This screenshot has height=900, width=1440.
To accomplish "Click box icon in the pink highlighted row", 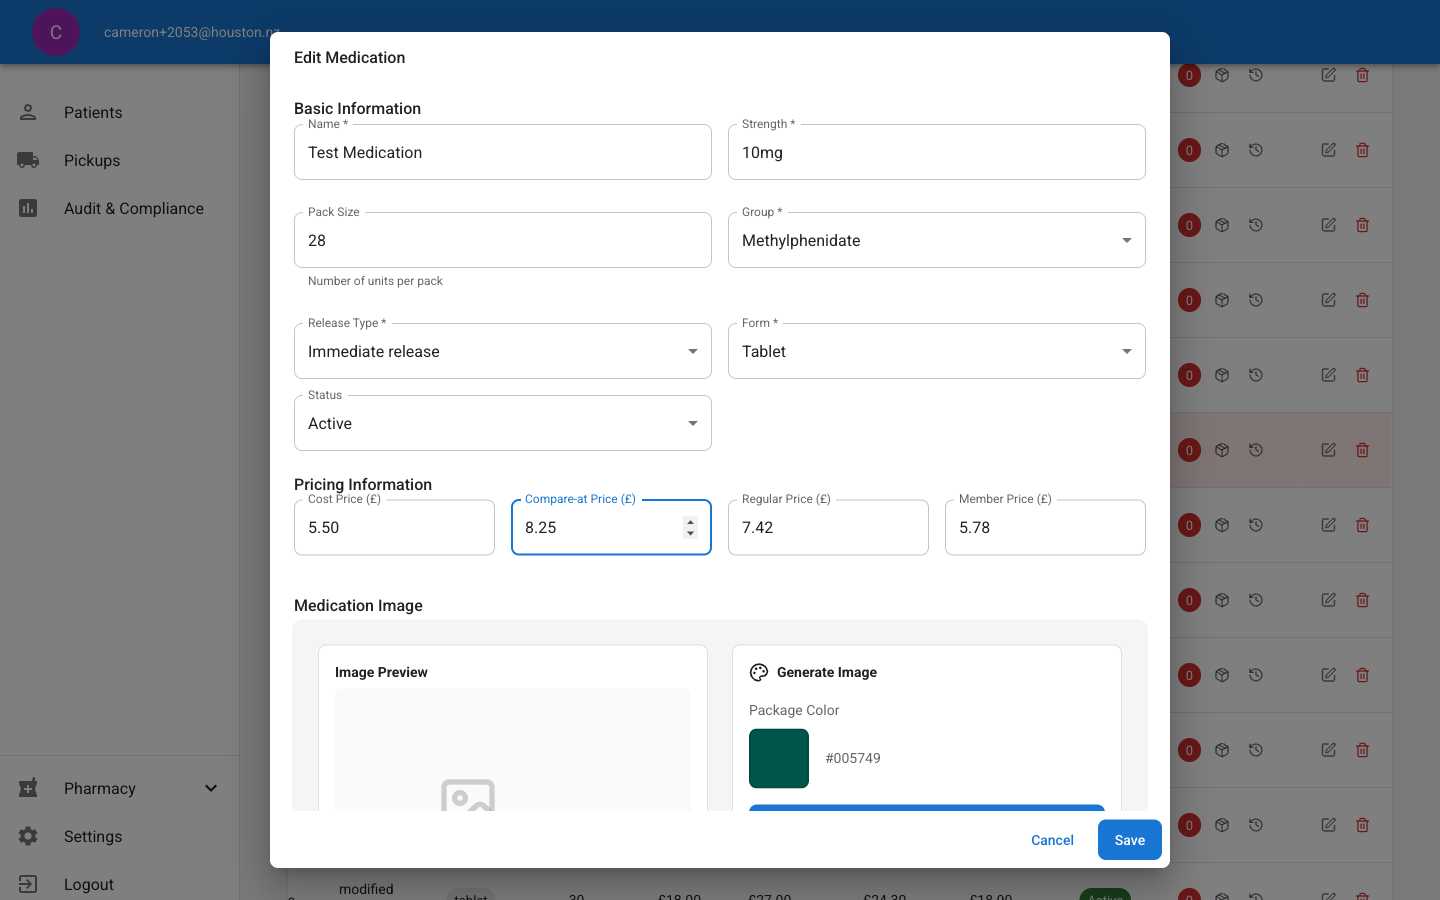I will pos(1222,450).
